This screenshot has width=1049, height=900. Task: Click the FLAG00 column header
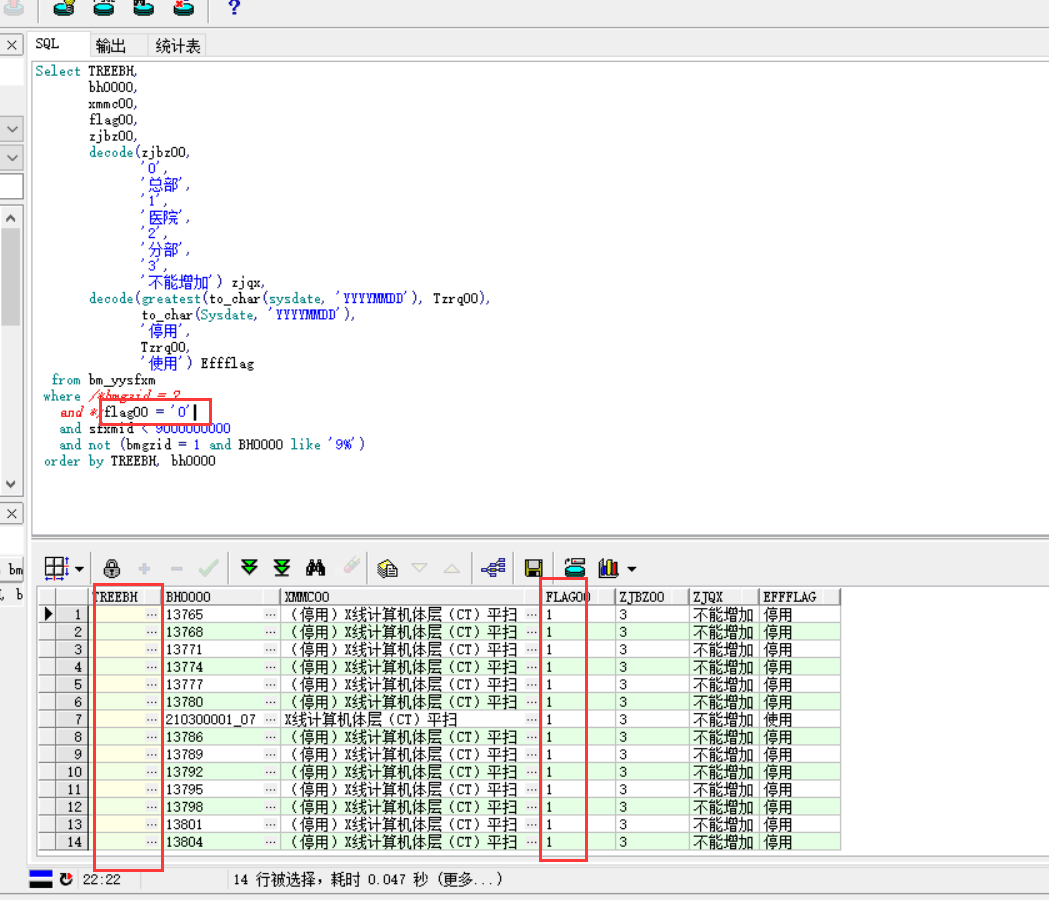pyautogui.click(x=568, y=597)
